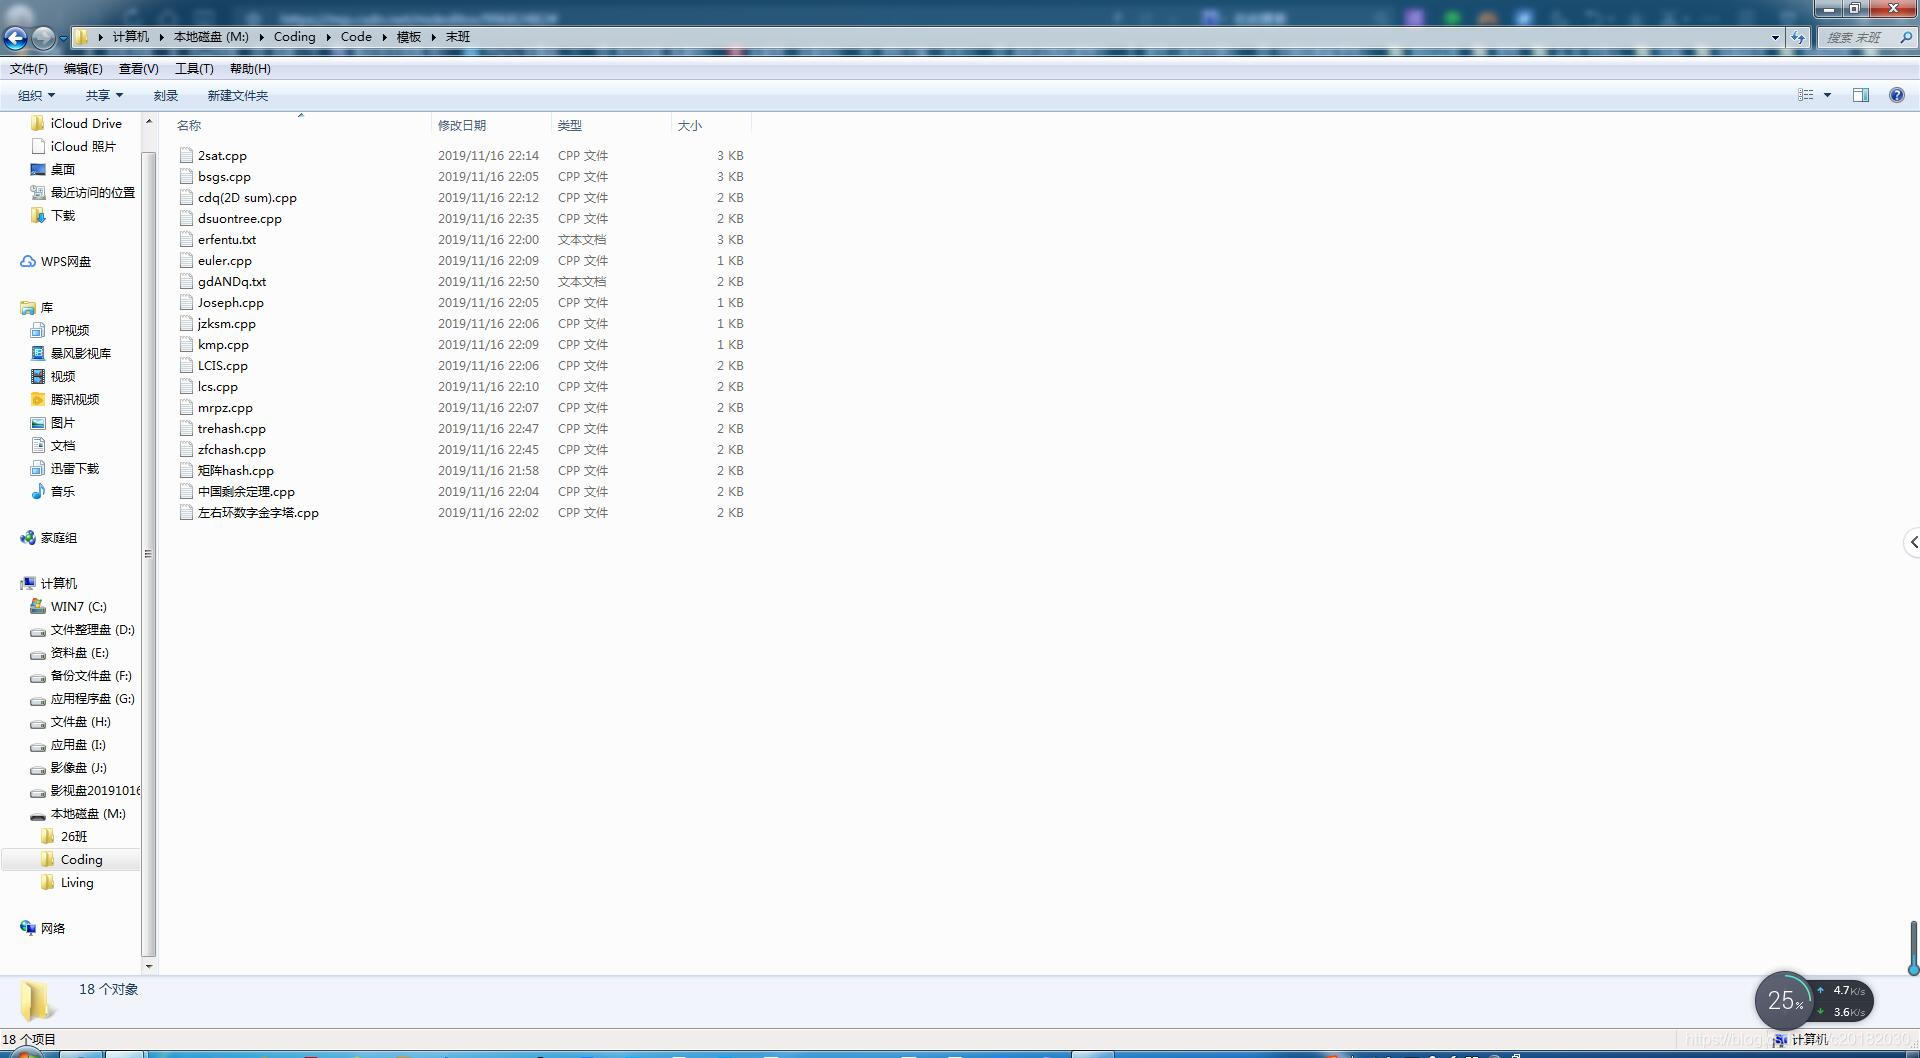Screen dimensions: 1920x1058
Task: Select file icon of 中国剩余定理.cpp
Action: [x=186, y=491]
